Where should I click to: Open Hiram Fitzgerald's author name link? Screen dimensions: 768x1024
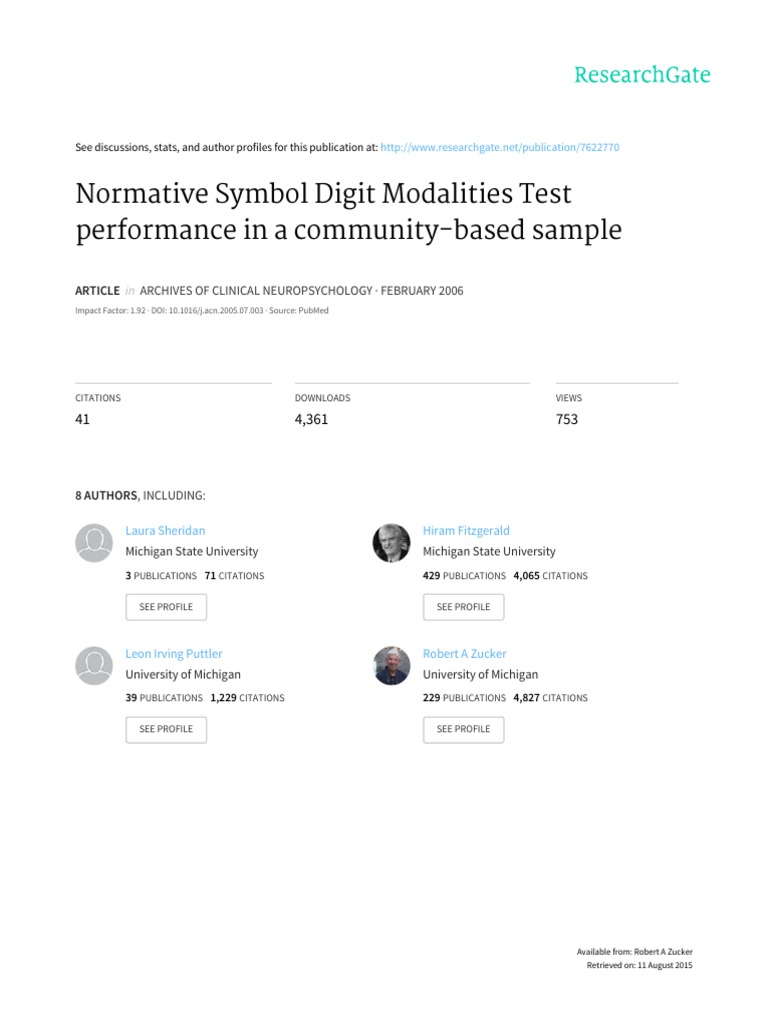coord(466,531)
